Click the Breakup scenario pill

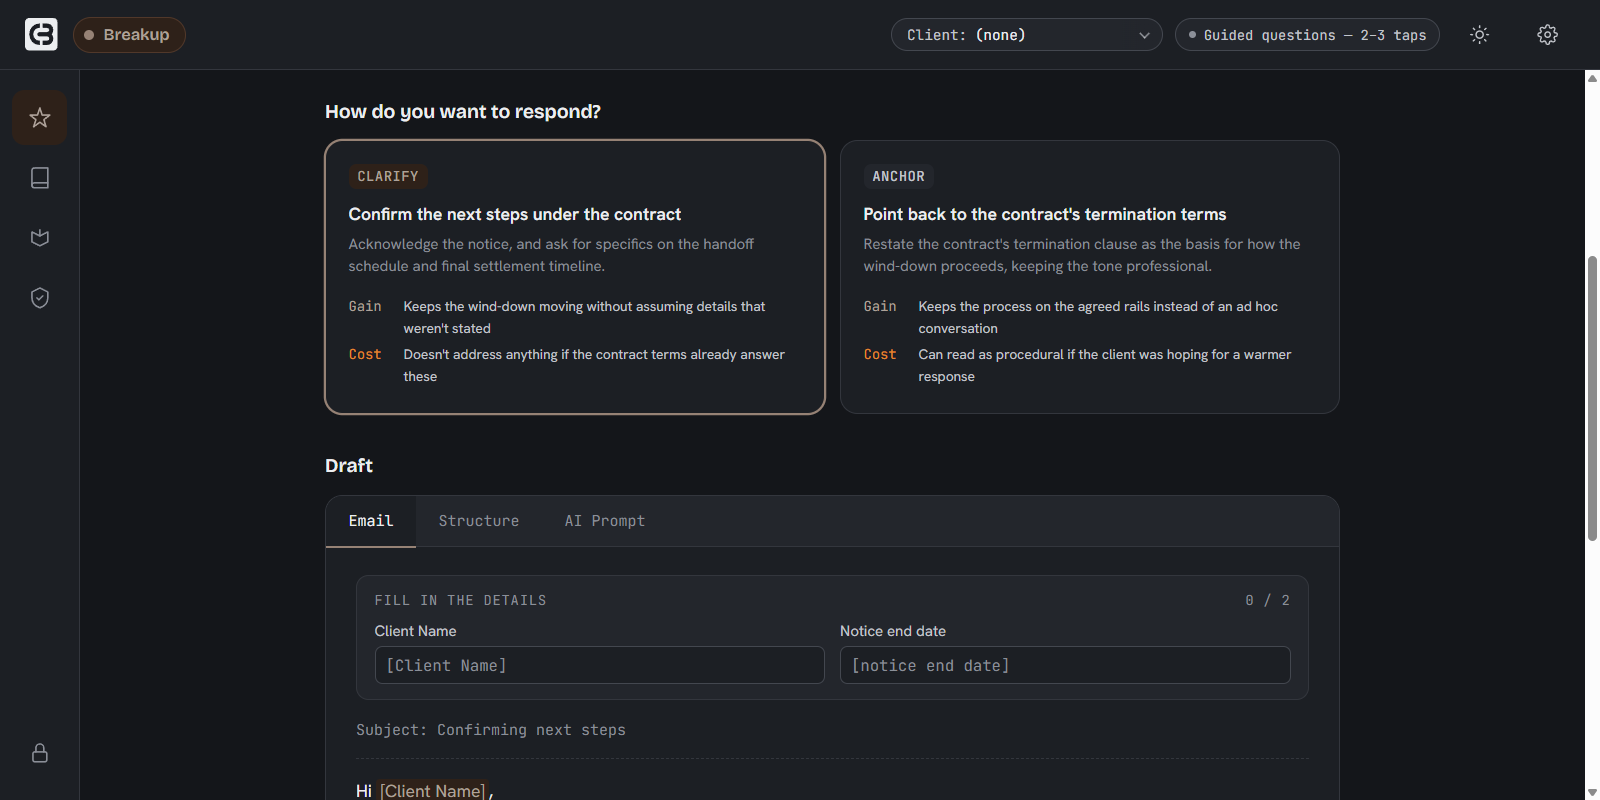click(x=129, y=35)
